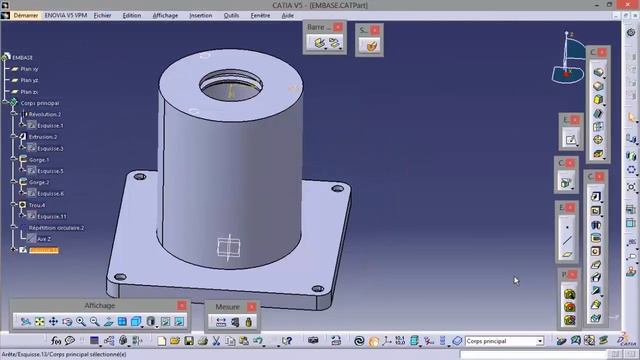The height and width of the screenshot is (360, 640).
Task: Open the Fichier menu
Action: 102,15
